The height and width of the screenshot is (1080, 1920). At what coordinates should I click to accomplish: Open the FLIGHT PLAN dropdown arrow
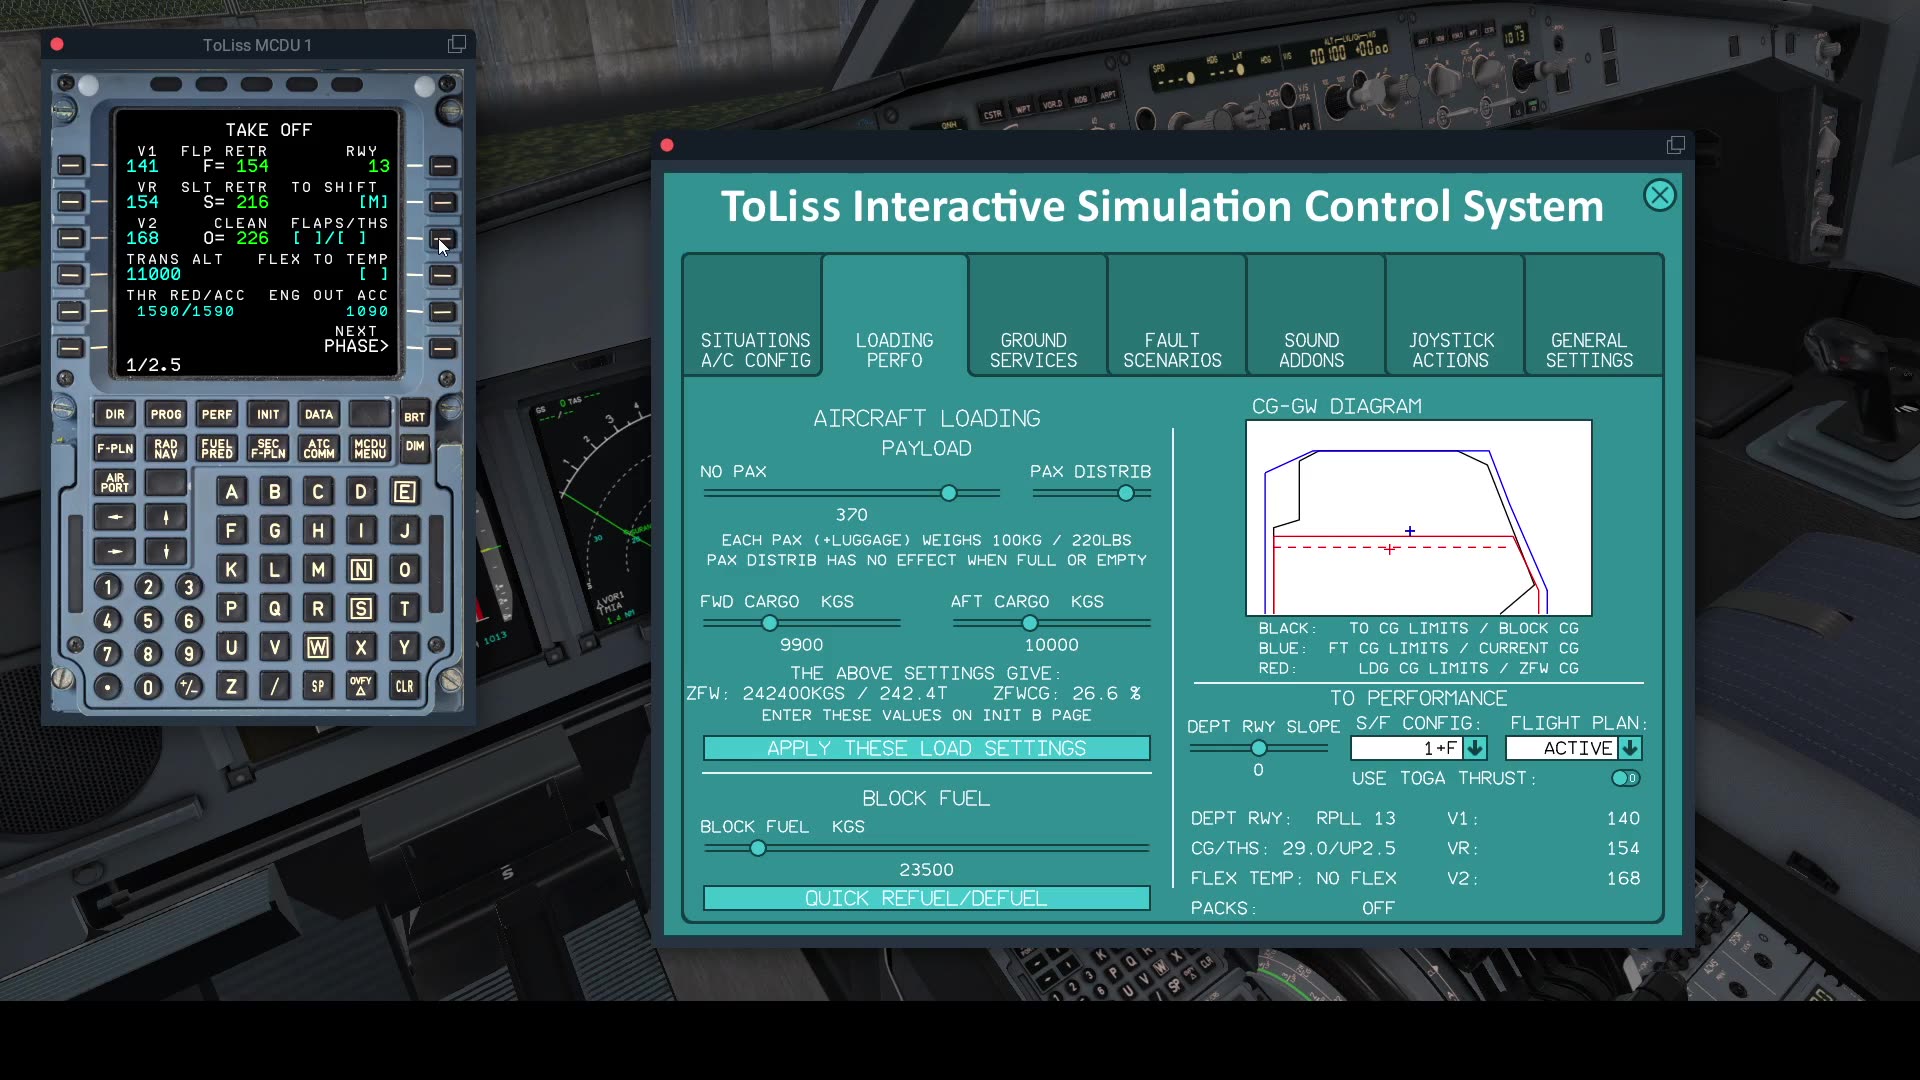point(1630,748)
